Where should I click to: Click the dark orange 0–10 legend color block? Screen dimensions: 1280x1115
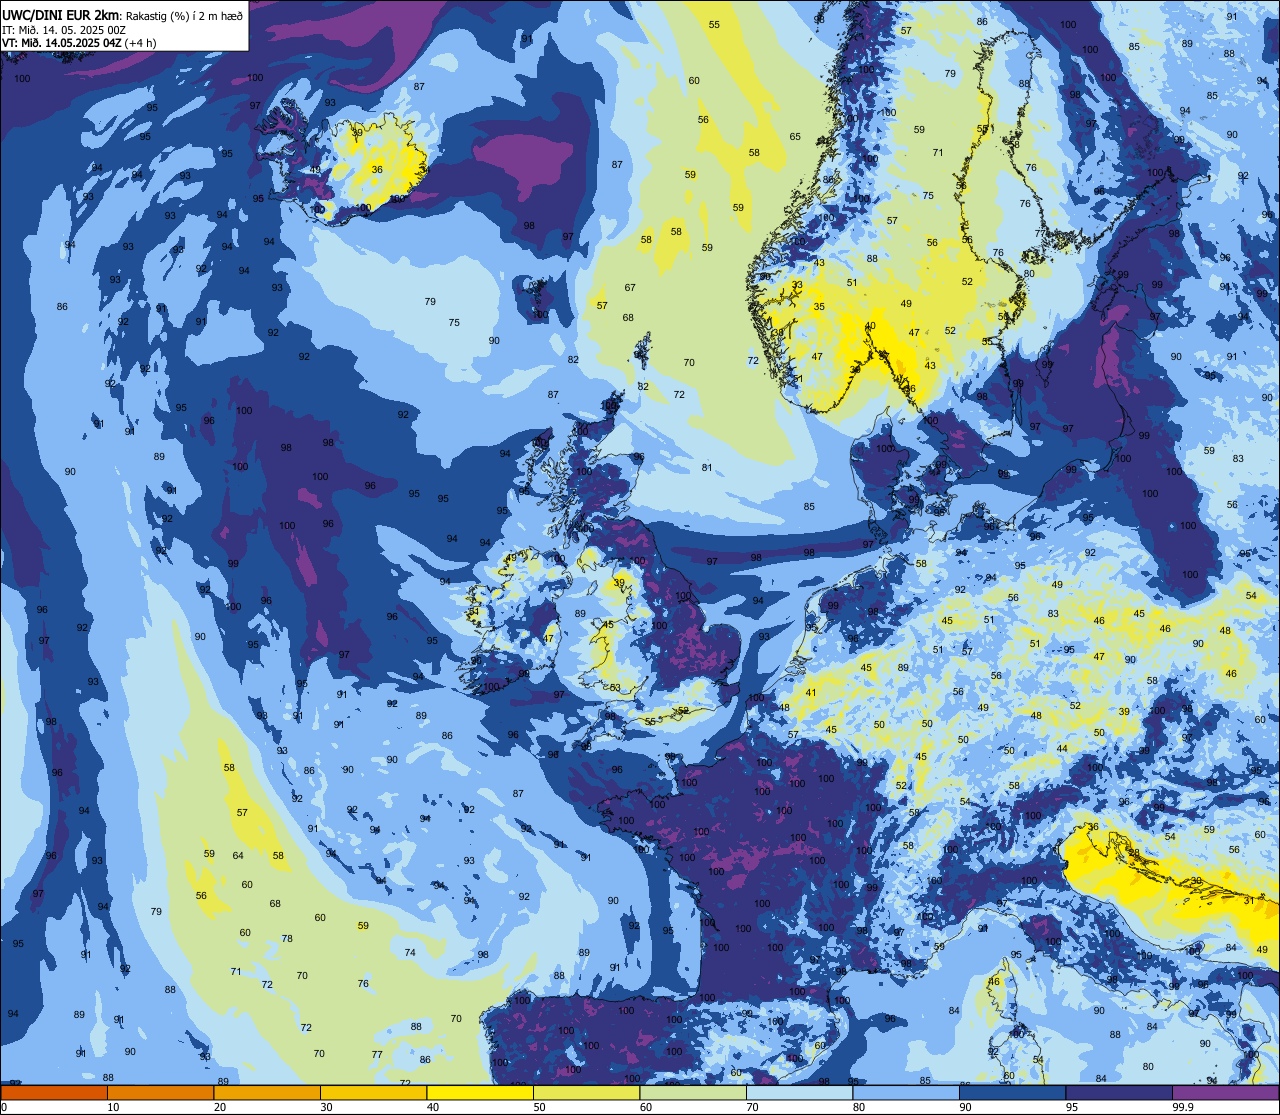coord(54,1092)
